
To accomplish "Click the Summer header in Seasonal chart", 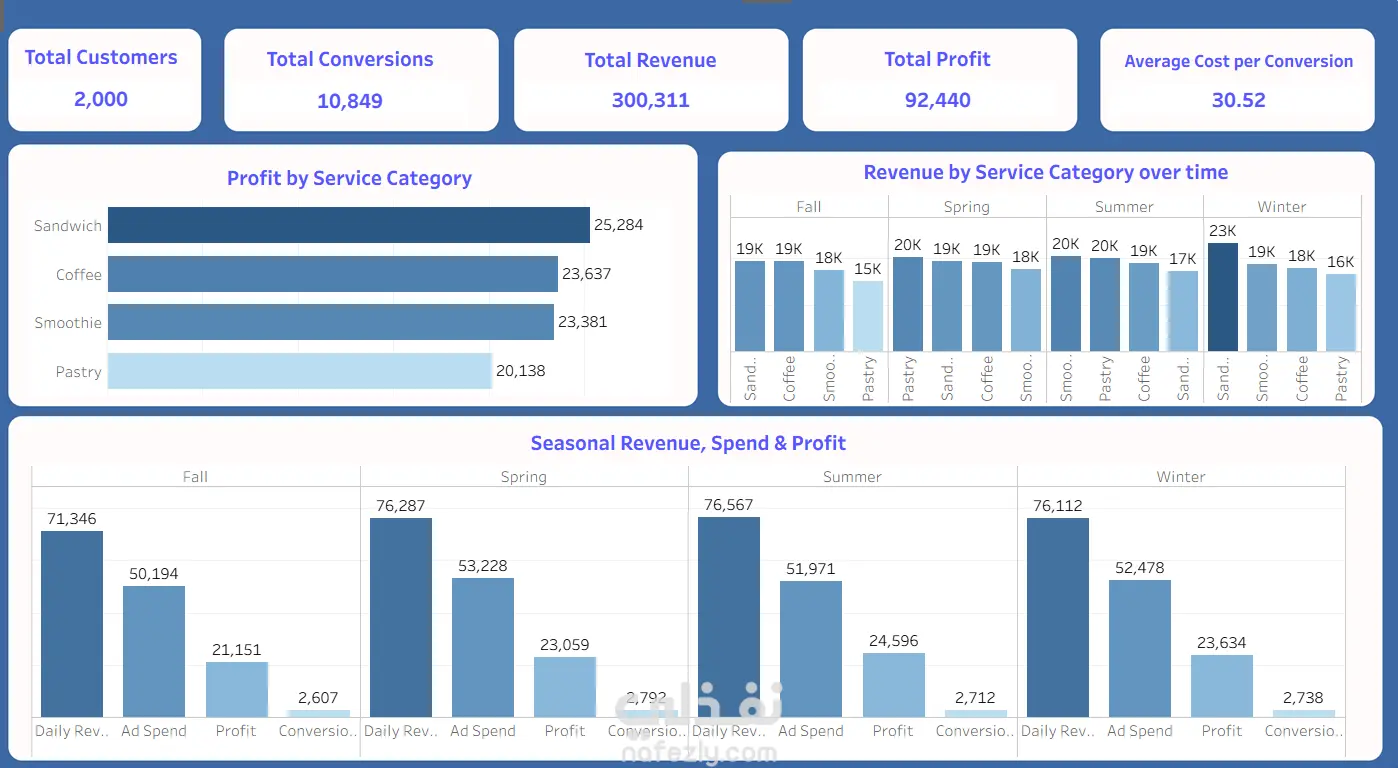I will pos(852,477).
